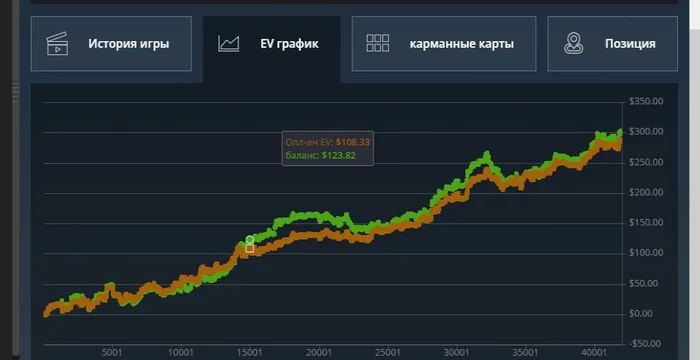The height and width of the screenshot is (360, 700).
Task: Click the баланс: $123.82 tooltip value
Action: click(x=321, y=155)
